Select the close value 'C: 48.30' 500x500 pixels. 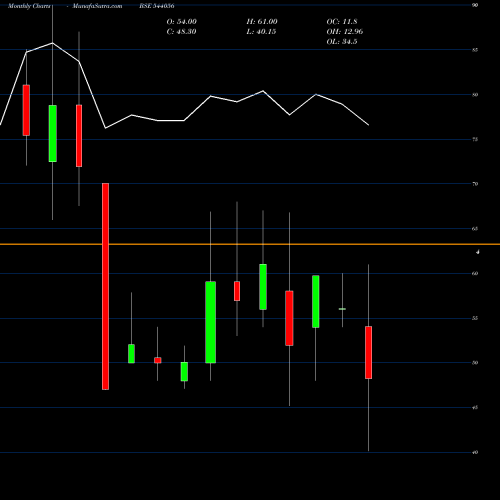(181, 32)
